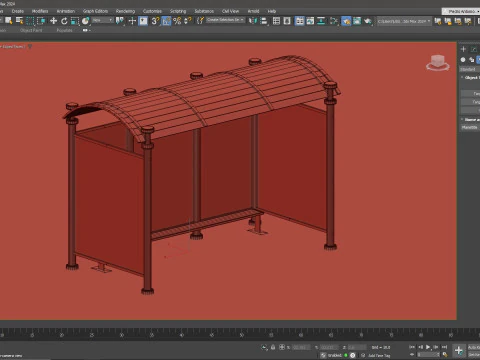Toggle Isolate Selection in status bar
This screenshot has height=360, width=480.
264,347
